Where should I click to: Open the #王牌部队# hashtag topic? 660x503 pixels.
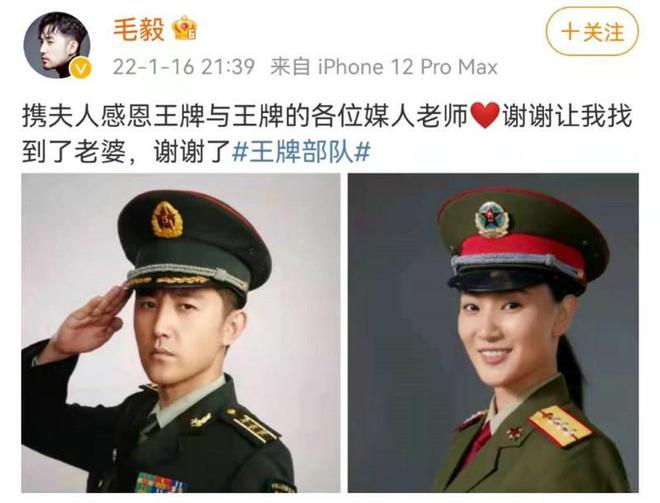pos(301,152)
